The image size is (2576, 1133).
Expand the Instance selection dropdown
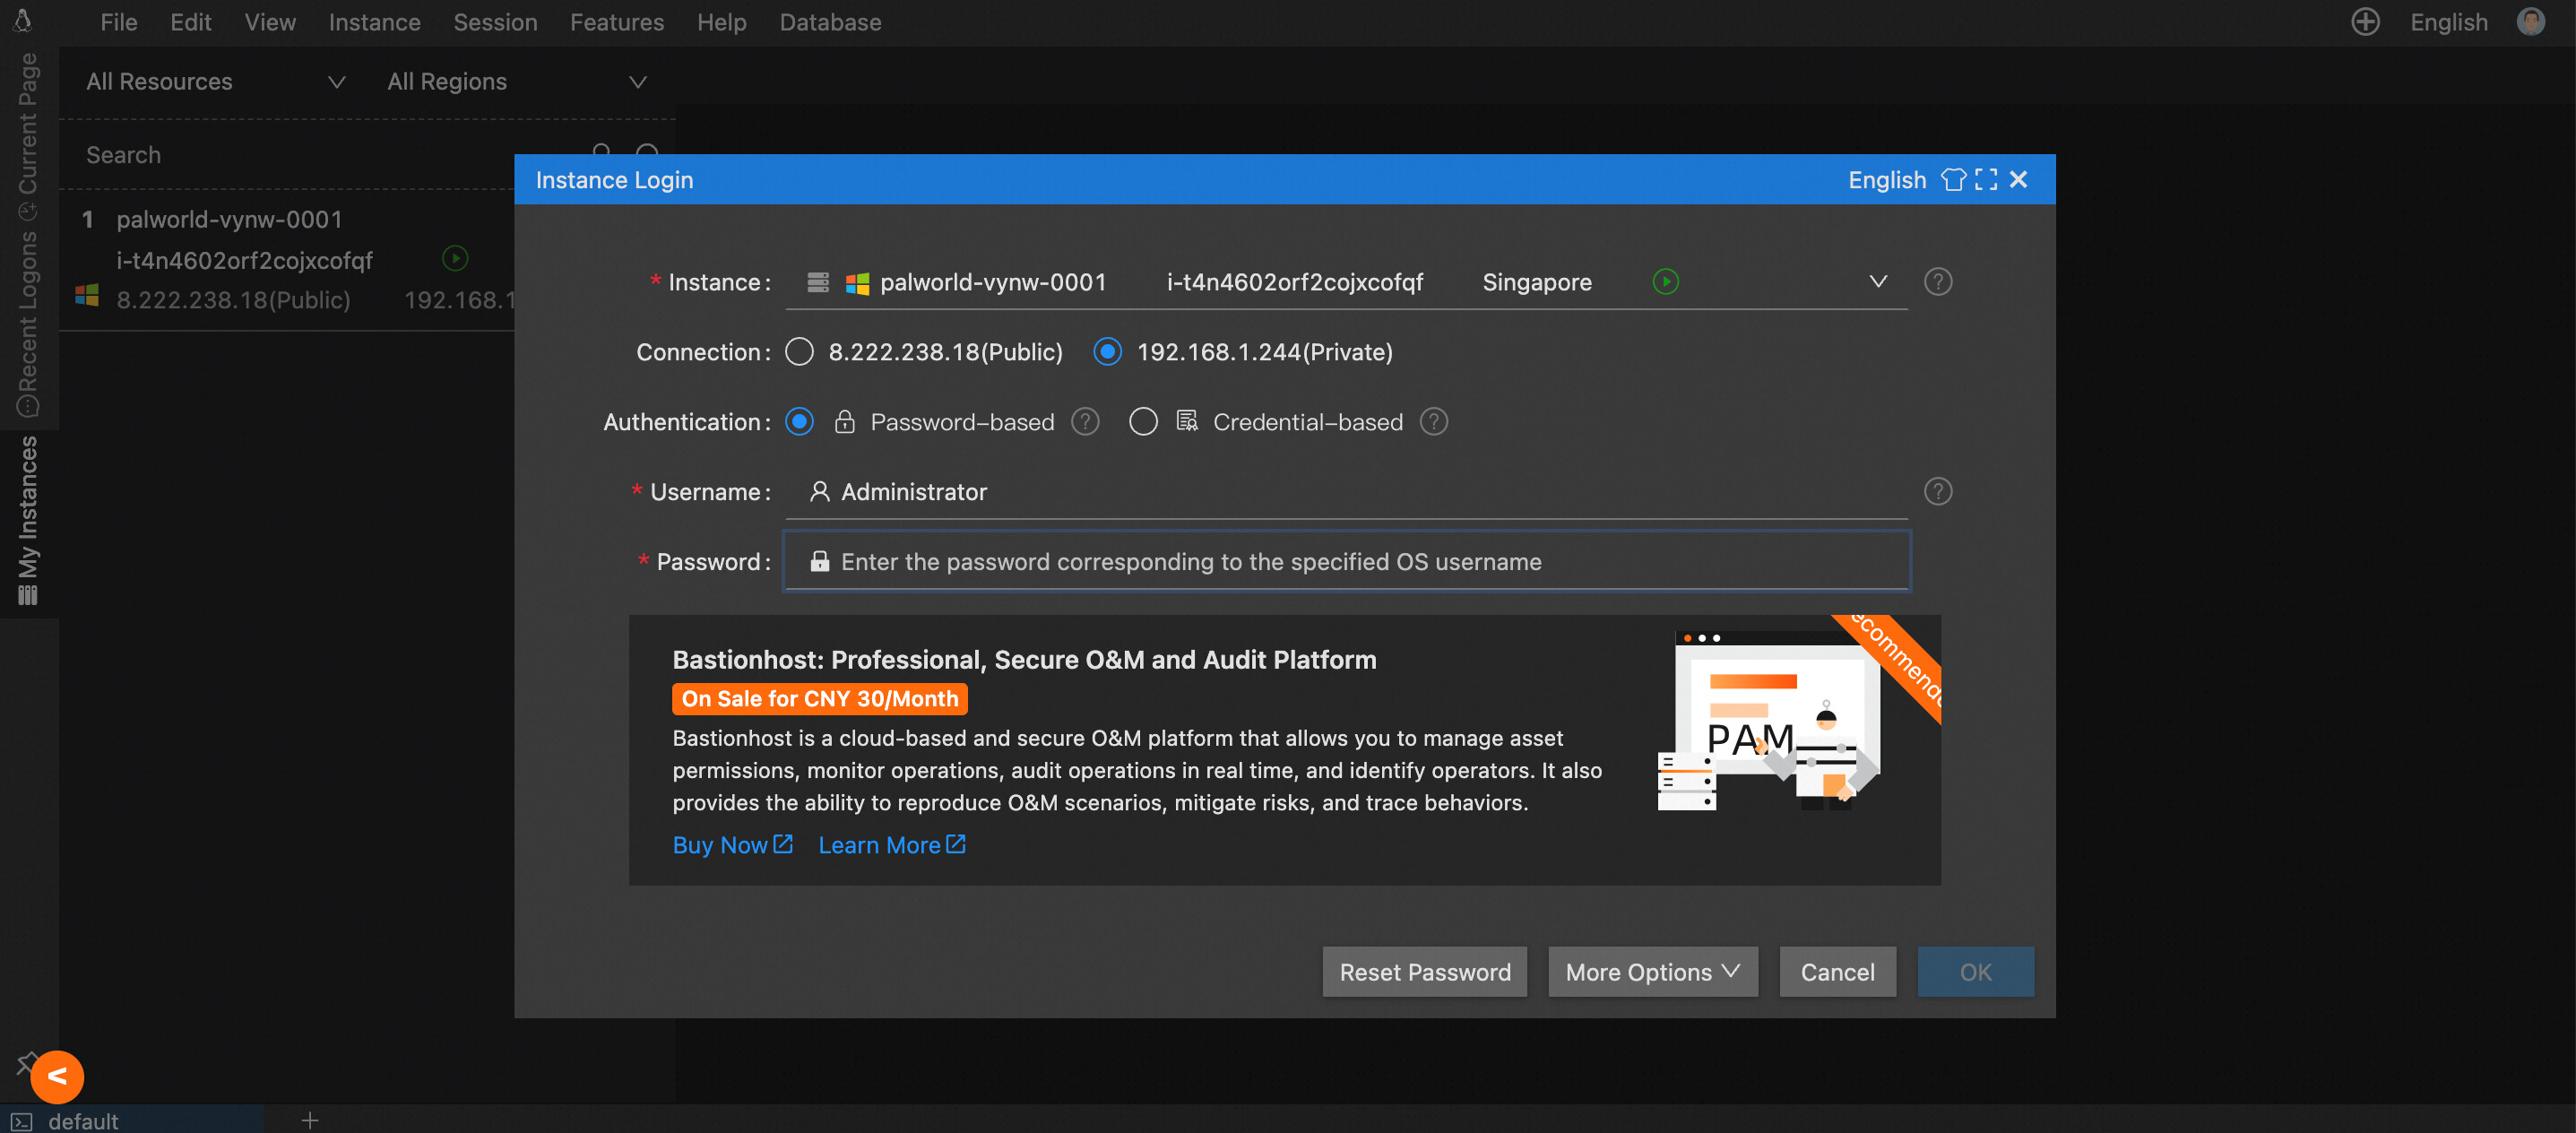tap(1878, 282)
